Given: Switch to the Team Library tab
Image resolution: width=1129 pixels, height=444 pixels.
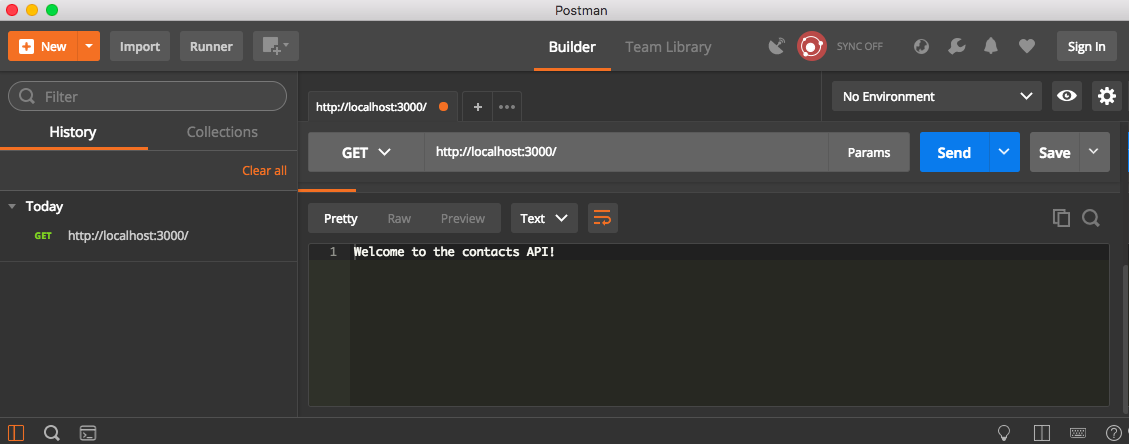Looking at the screenshot, I should tap(668, 47).
